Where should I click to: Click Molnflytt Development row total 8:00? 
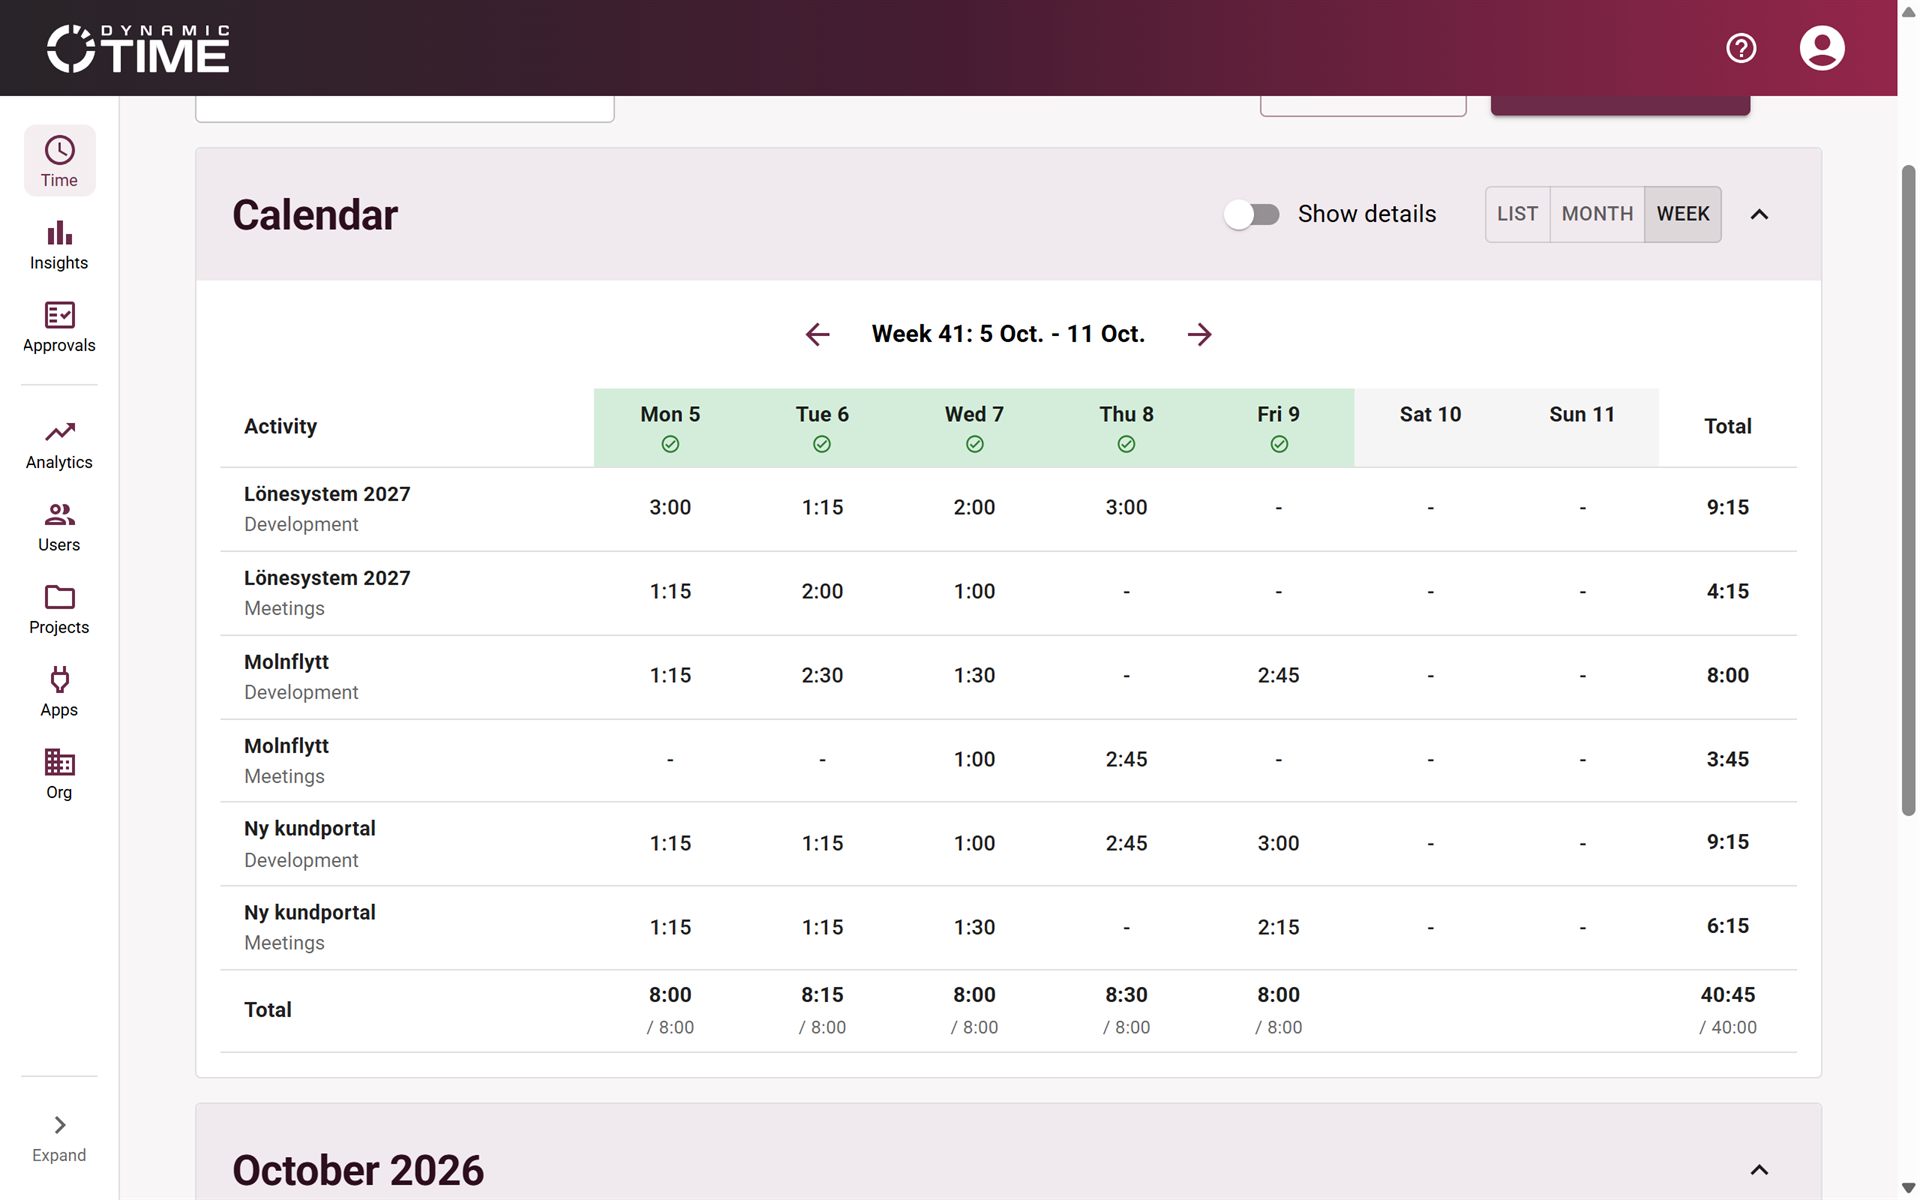[x=1728, y=676]
